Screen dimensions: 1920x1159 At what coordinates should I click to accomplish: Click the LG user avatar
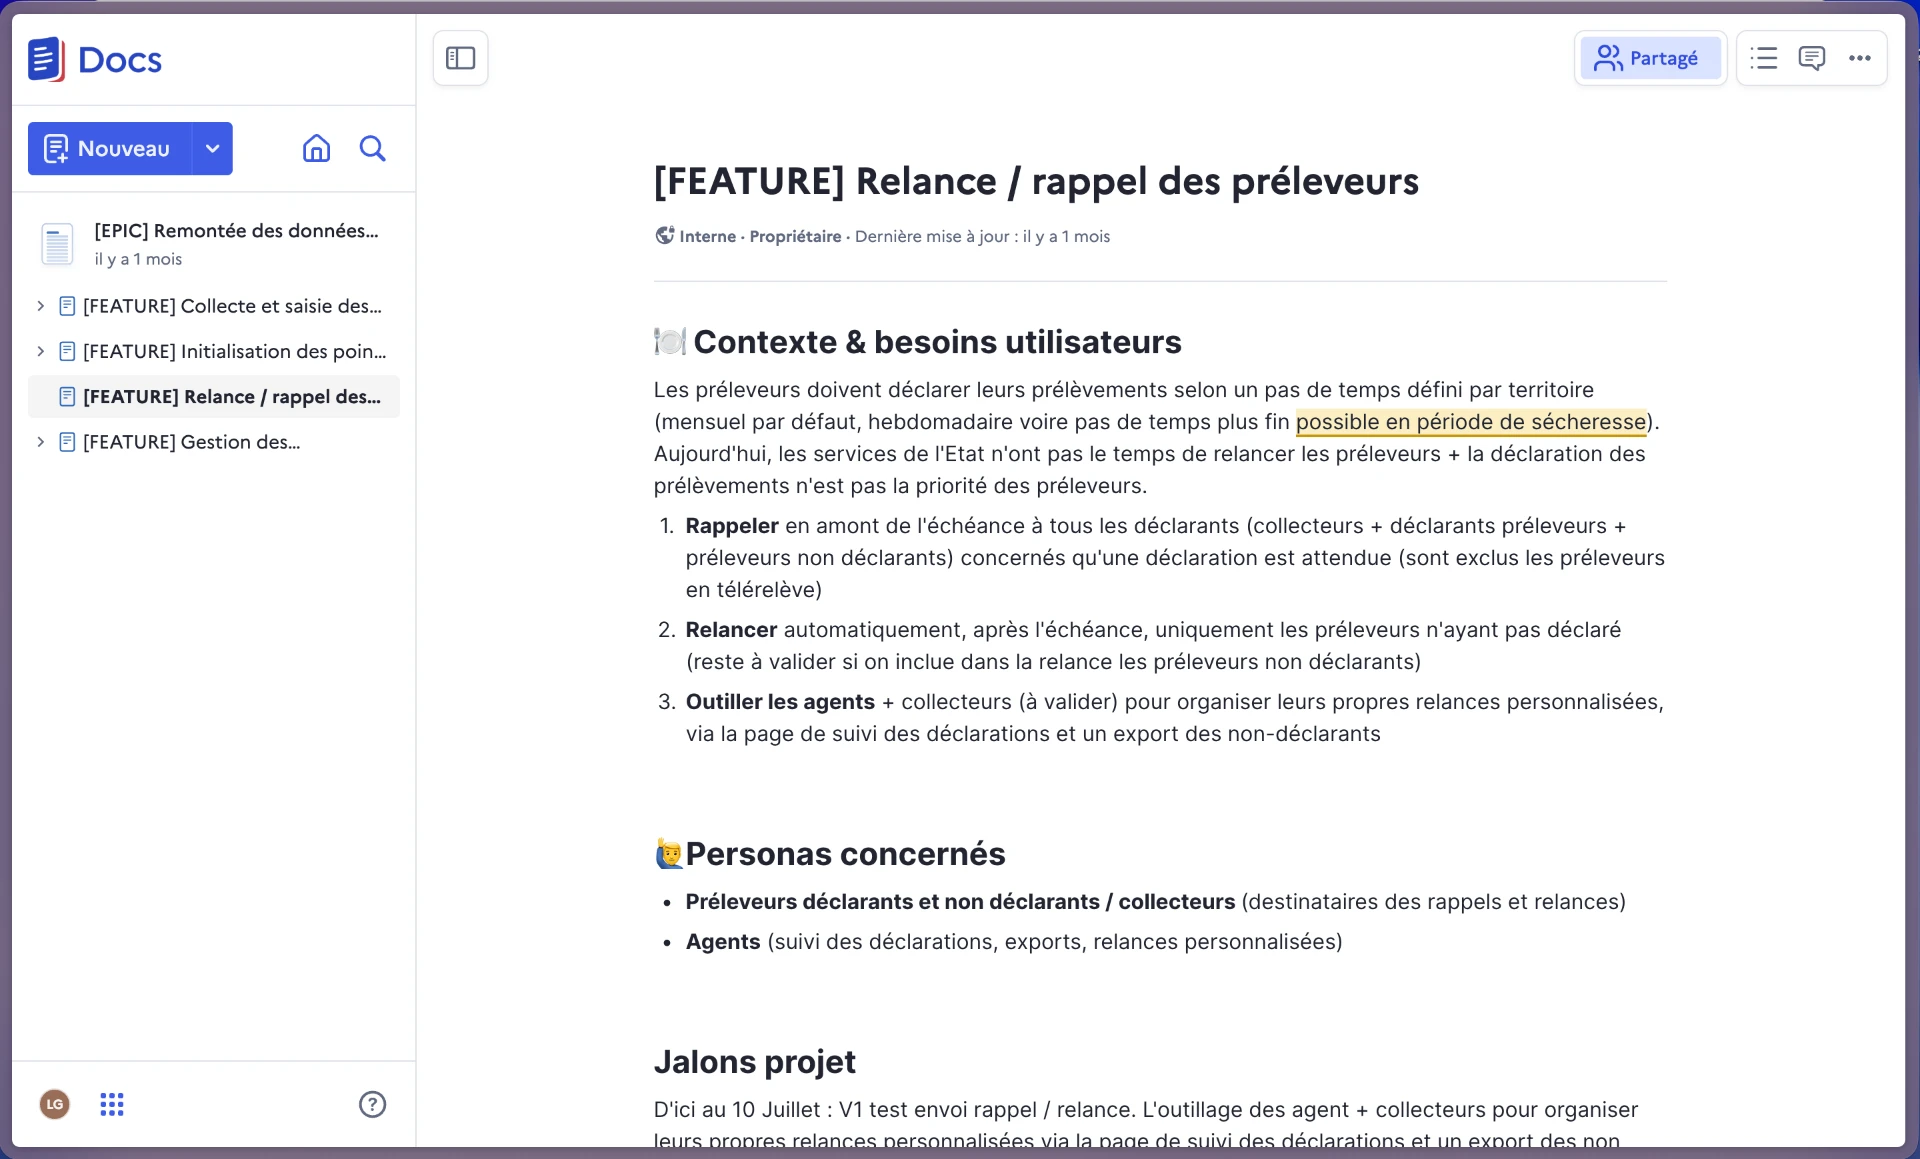tap(54, 1104)
